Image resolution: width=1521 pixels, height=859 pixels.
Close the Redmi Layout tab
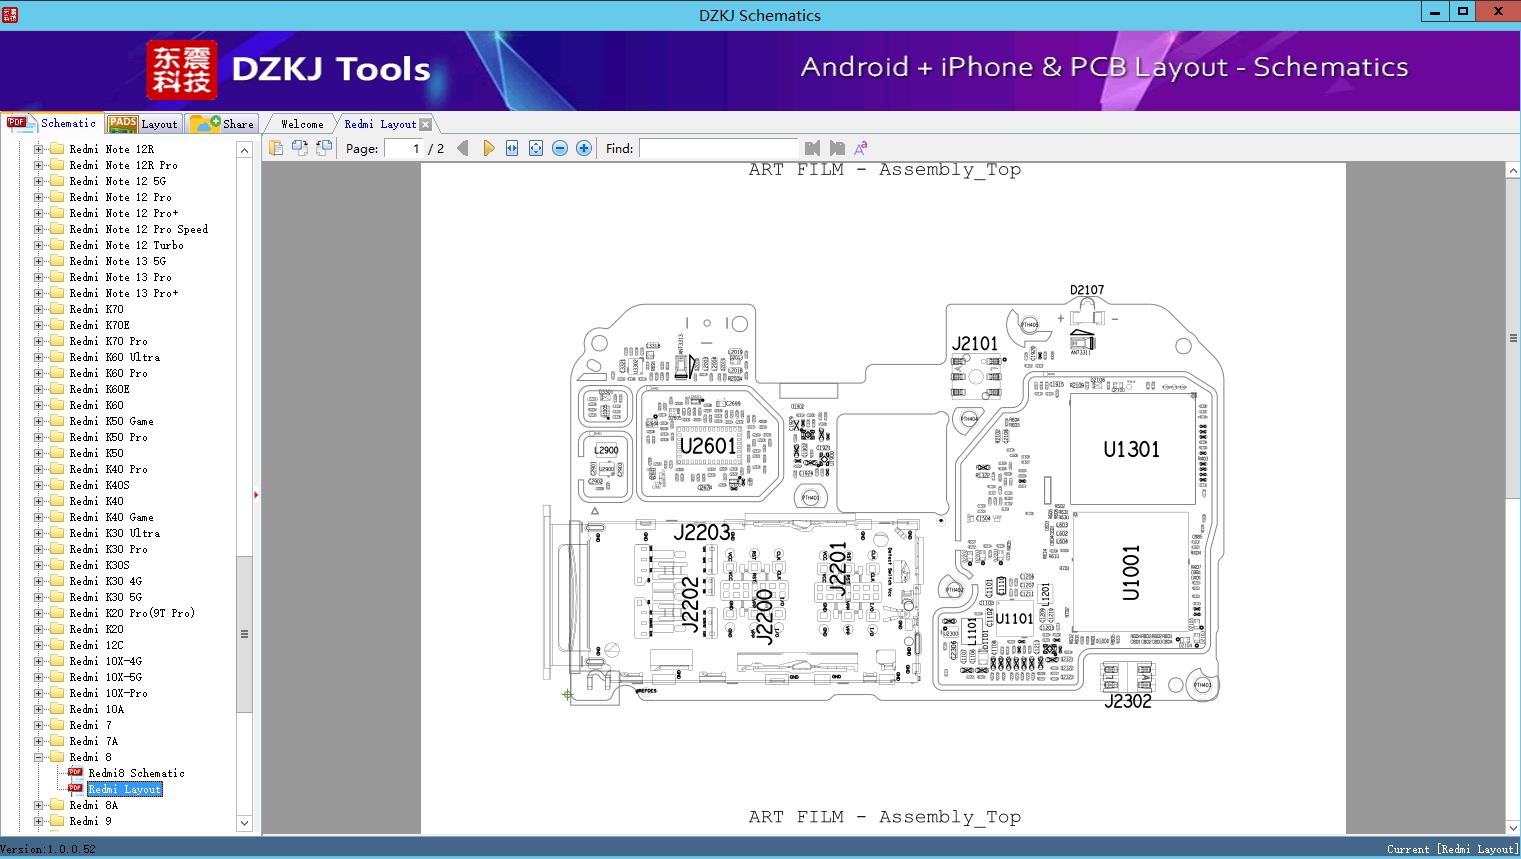click(x=426, y=124)
